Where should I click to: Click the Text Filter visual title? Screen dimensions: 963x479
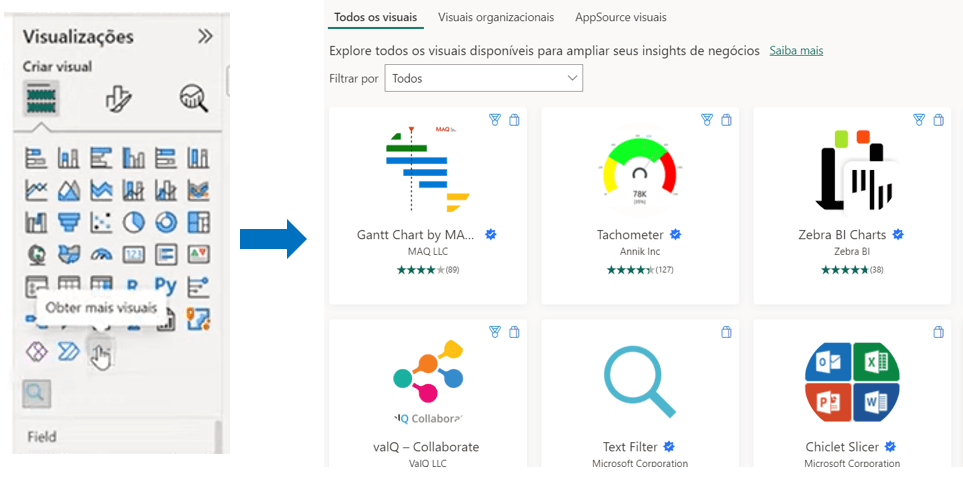pos(630,447)
